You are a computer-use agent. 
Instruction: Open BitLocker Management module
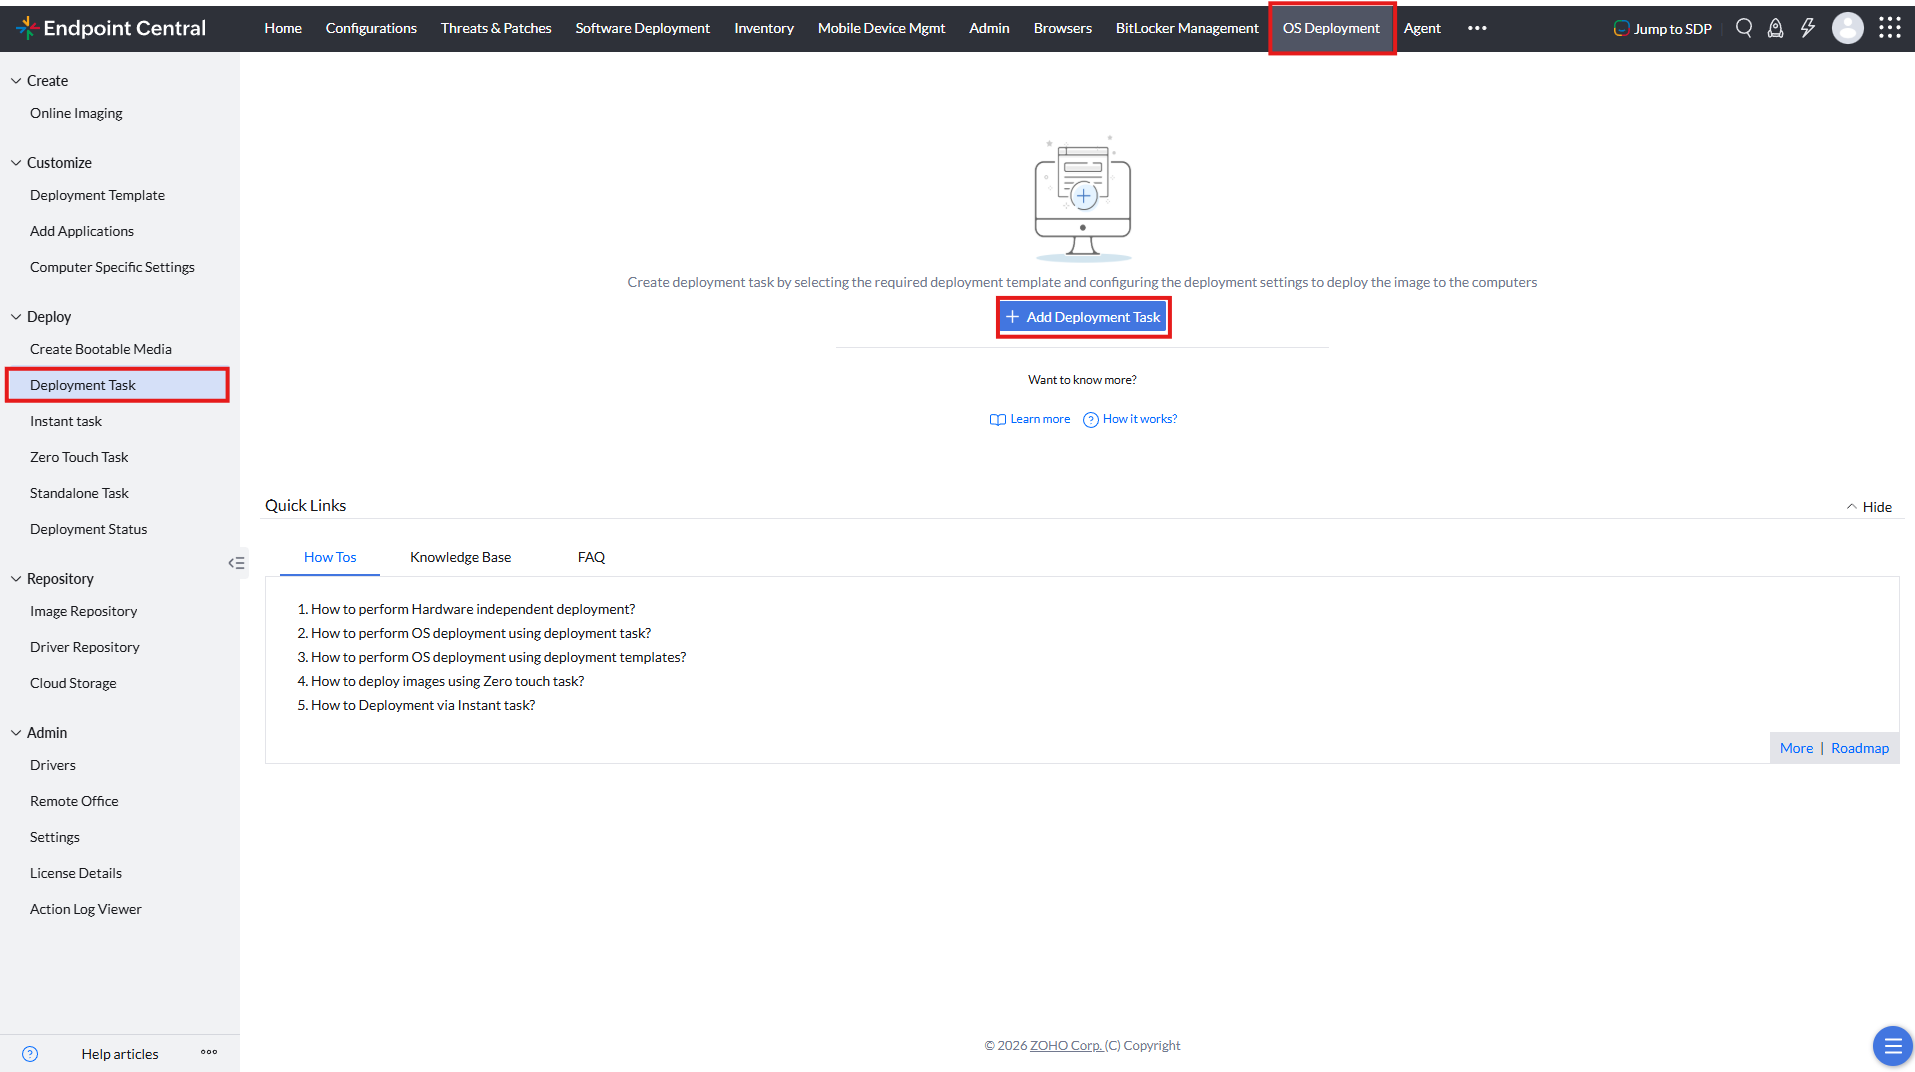coord(1187,28)
